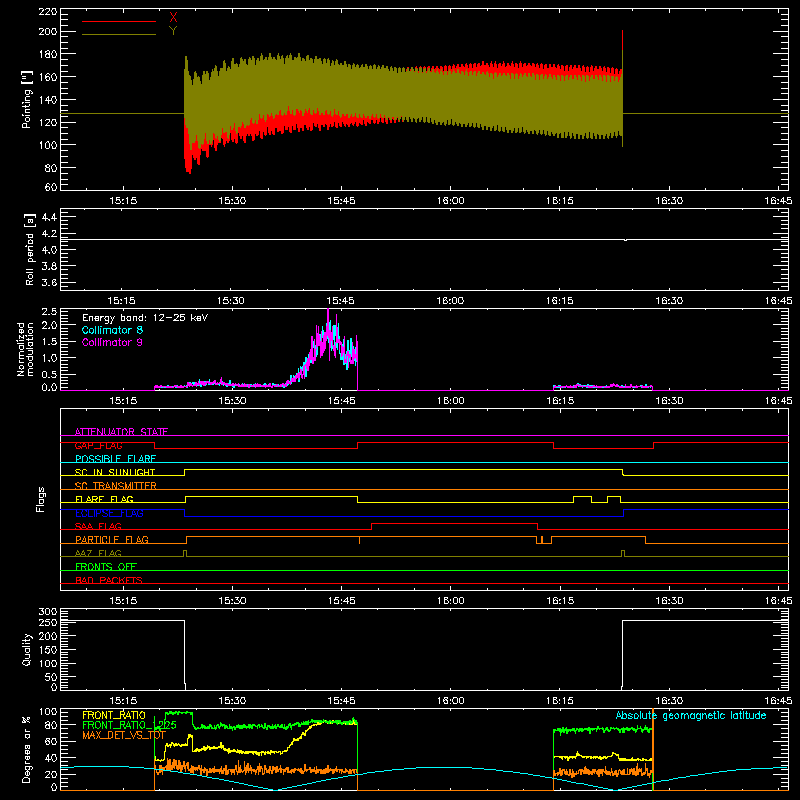Click the olive 'AAZ_FLAG' label
The height and width of the screenshot is (800, 800).
[98, 553]
